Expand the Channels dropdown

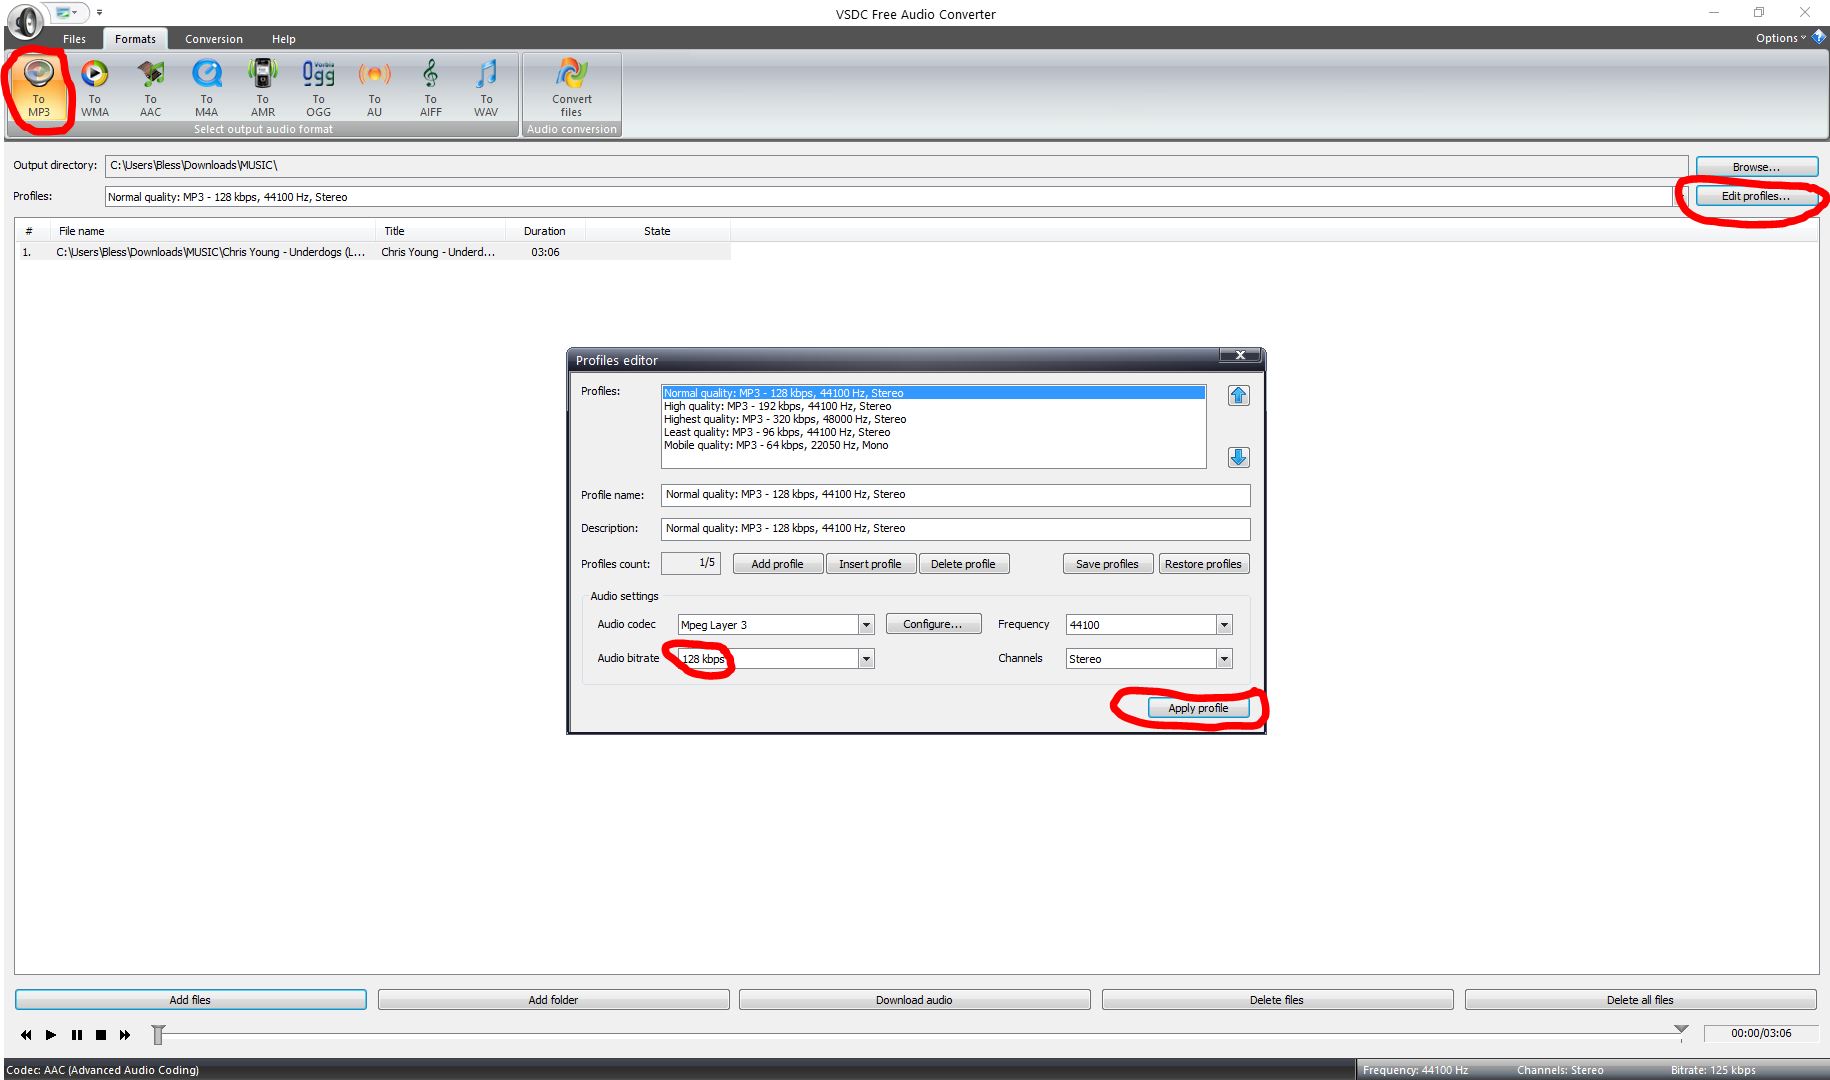point(1224,659)
